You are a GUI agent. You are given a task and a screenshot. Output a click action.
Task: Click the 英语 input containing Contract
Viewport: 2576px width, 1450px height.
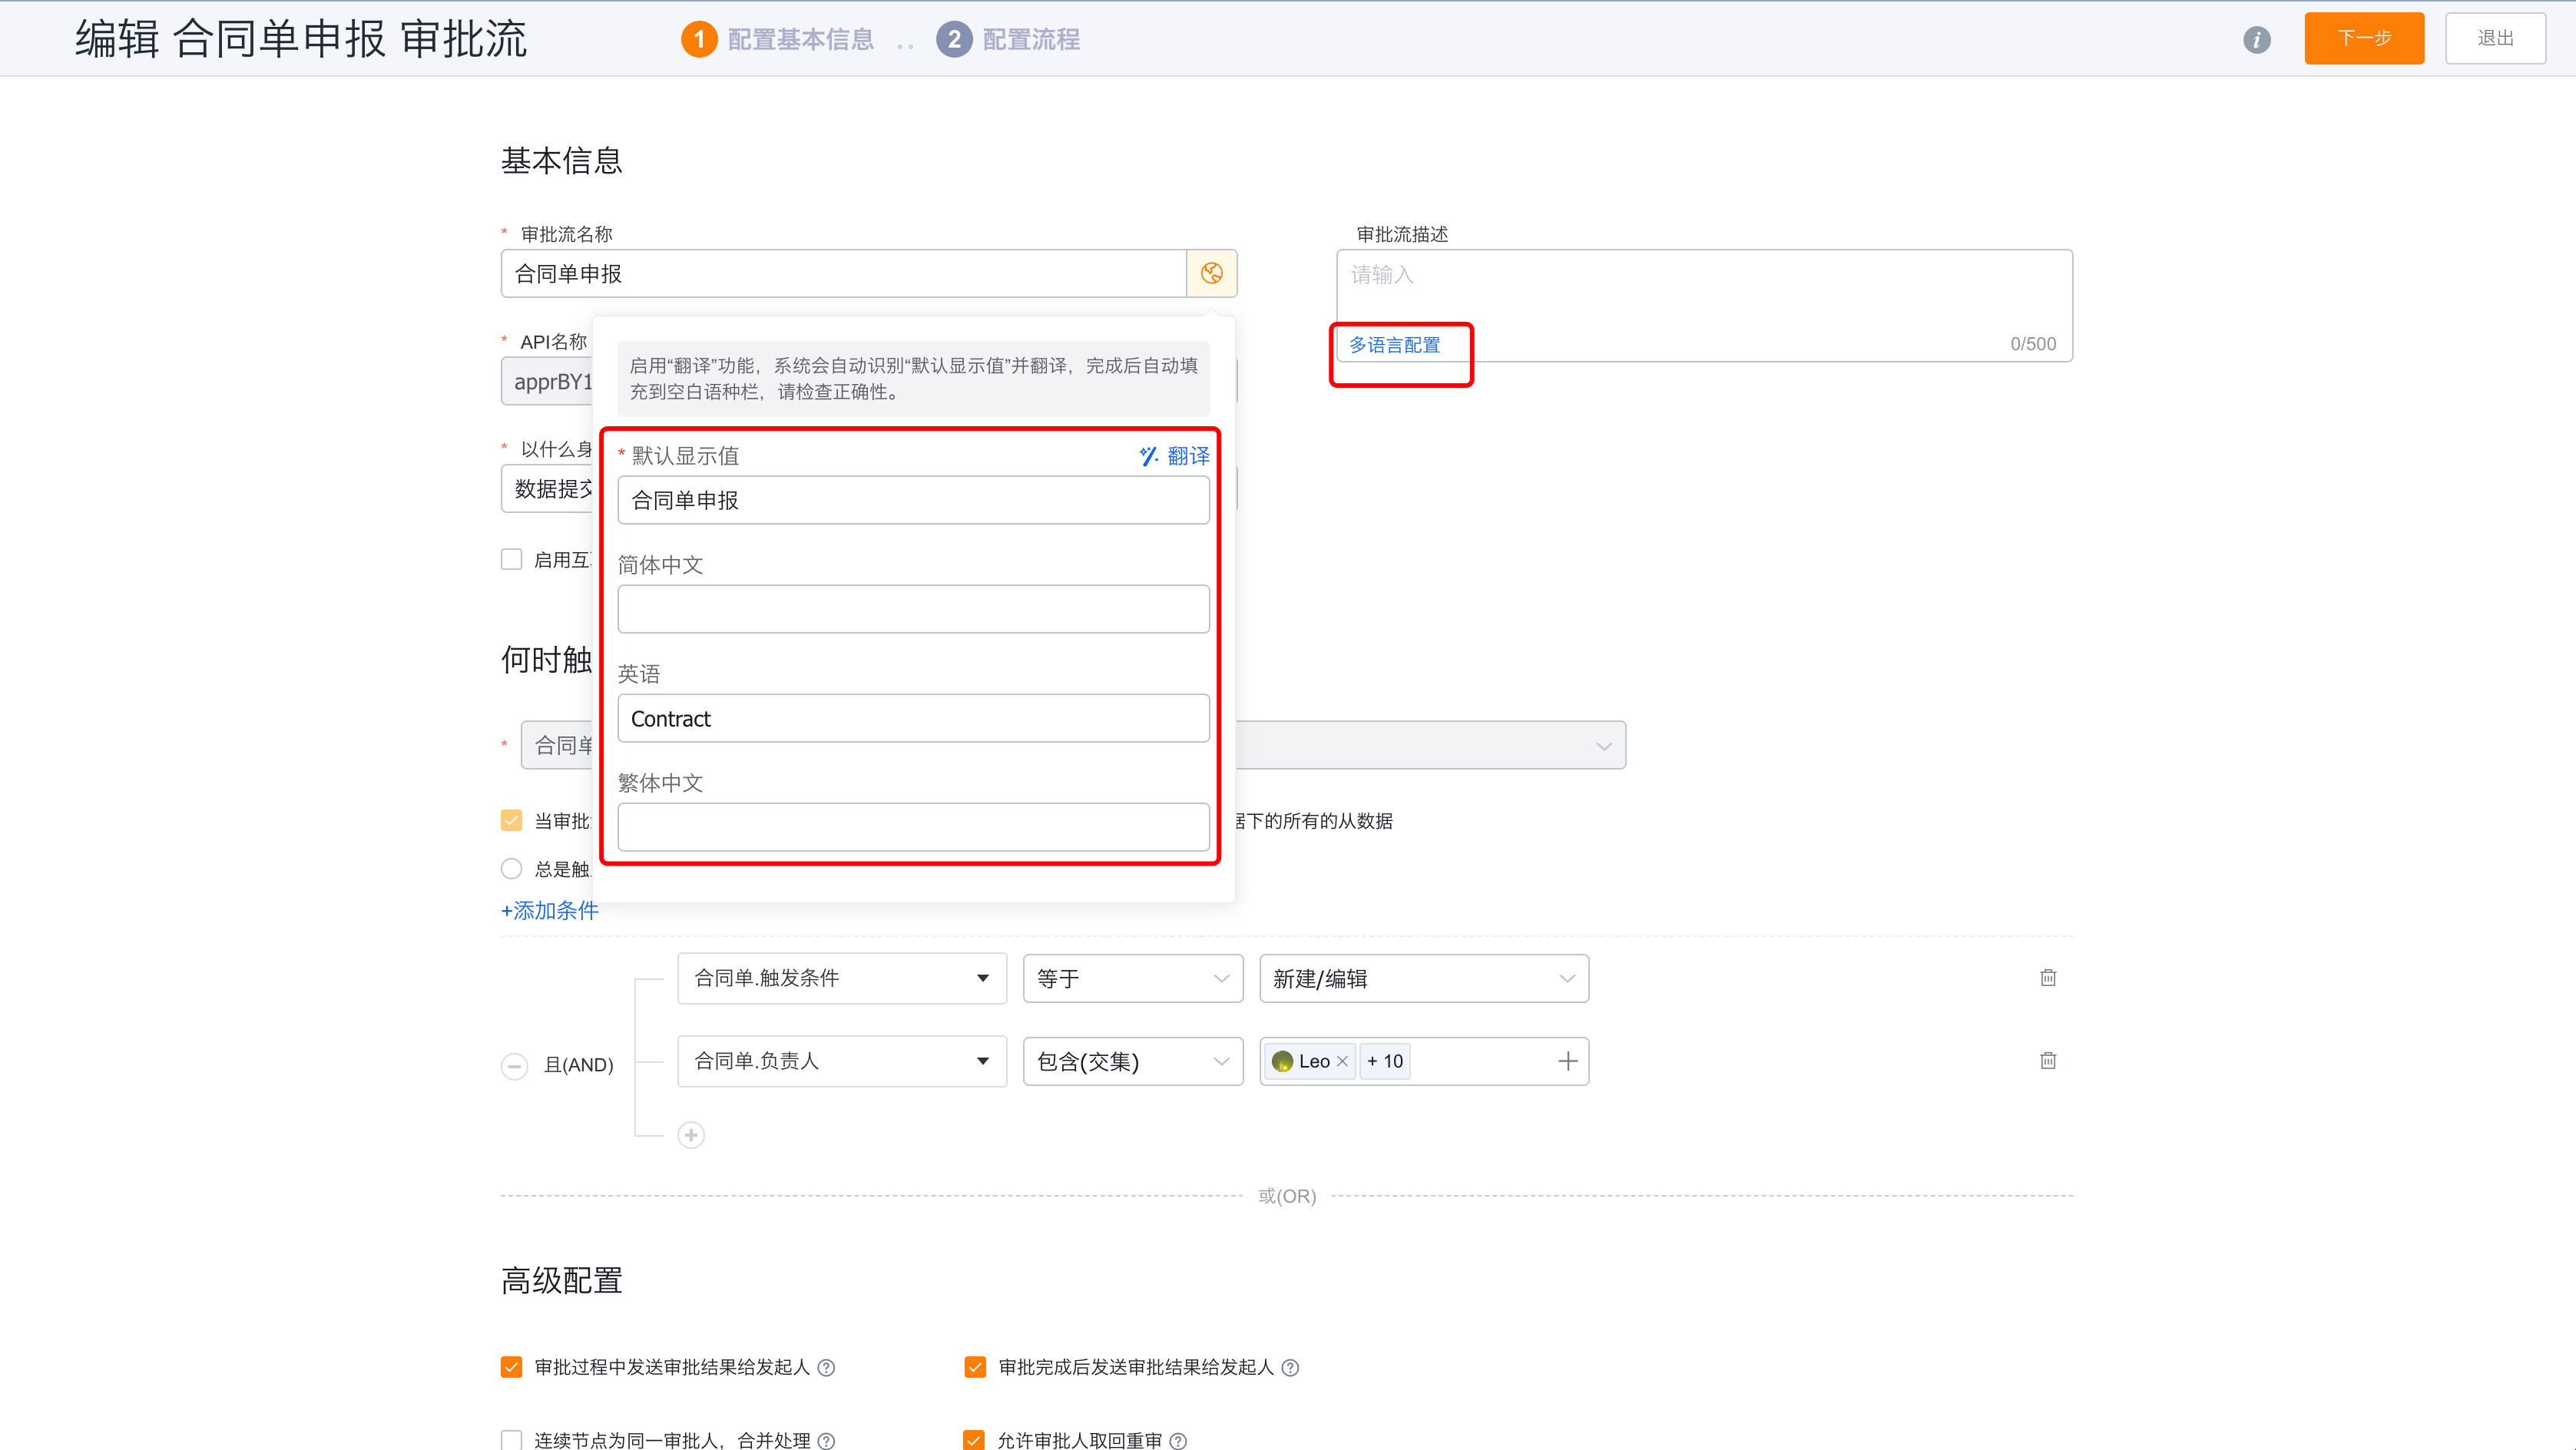pyautogui.click(x=913, y=718)
